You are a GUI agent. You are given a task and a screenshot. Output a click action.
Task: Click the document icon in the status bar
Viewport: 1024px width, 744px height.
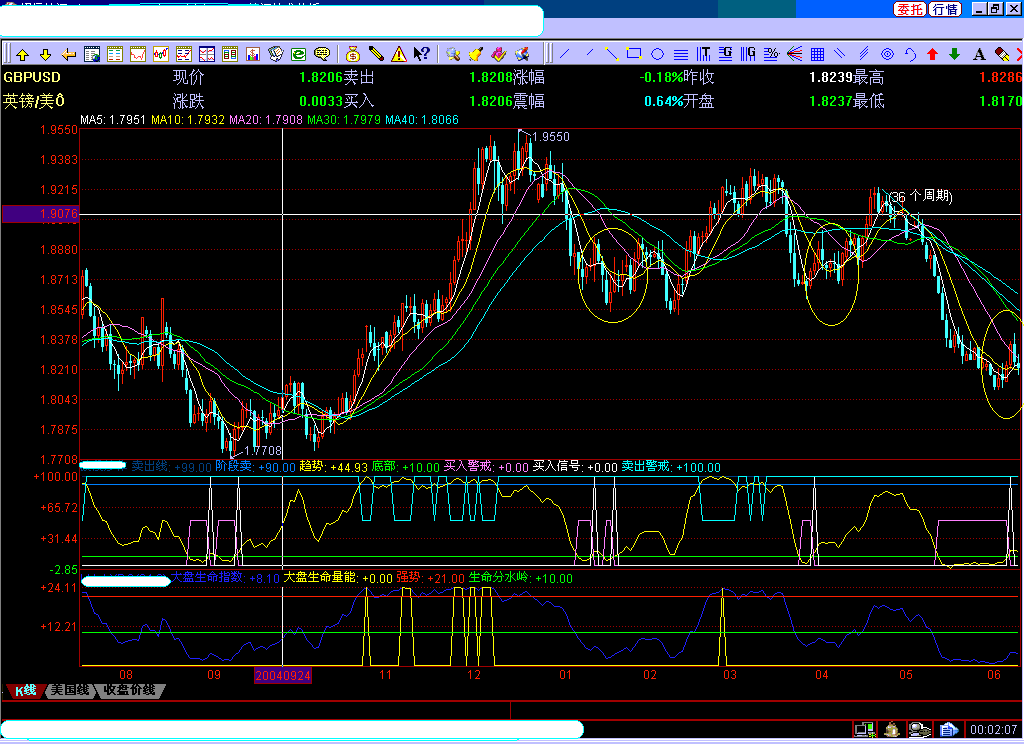click(946, 729)
